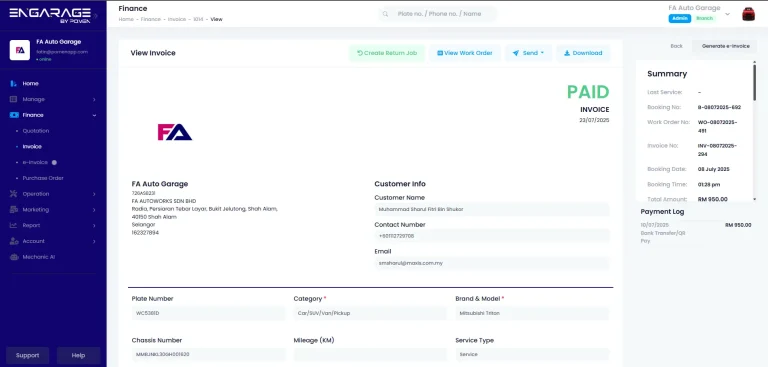Image resolution: width=768 pixels, height=367 pixels.
Task: Click the Account person icon
Action: 14,241
